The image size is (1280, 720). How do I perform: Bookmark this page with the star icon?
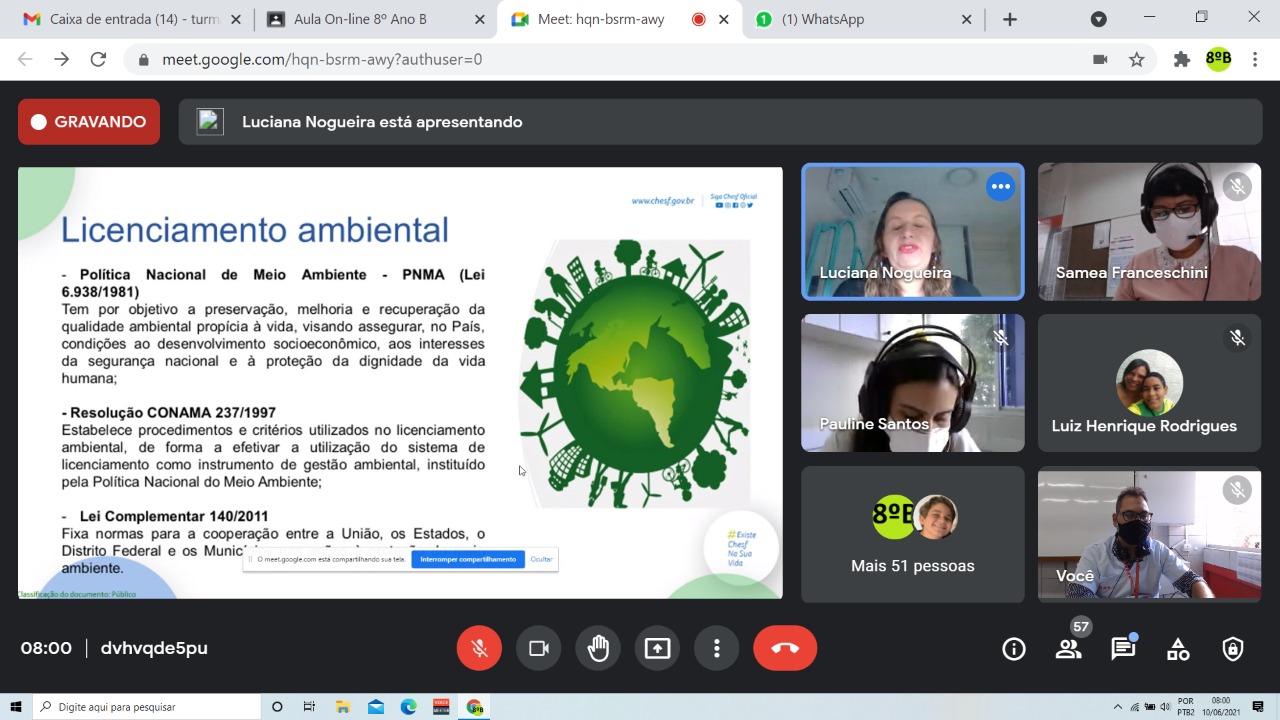(x=1137, y=59)
